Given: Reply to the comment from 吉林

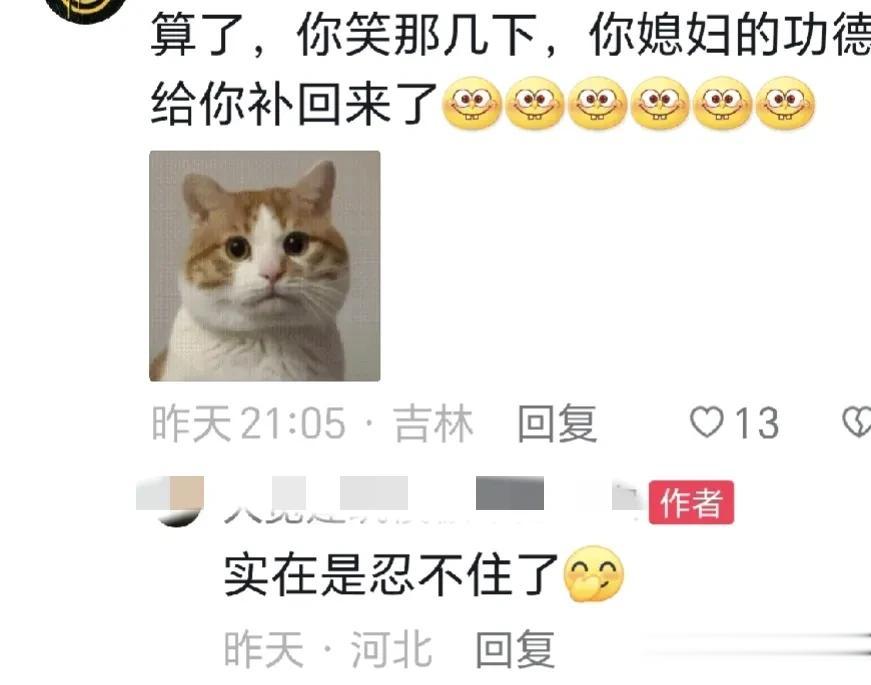Looking at the screenshot, I should (x=557, y=423).
